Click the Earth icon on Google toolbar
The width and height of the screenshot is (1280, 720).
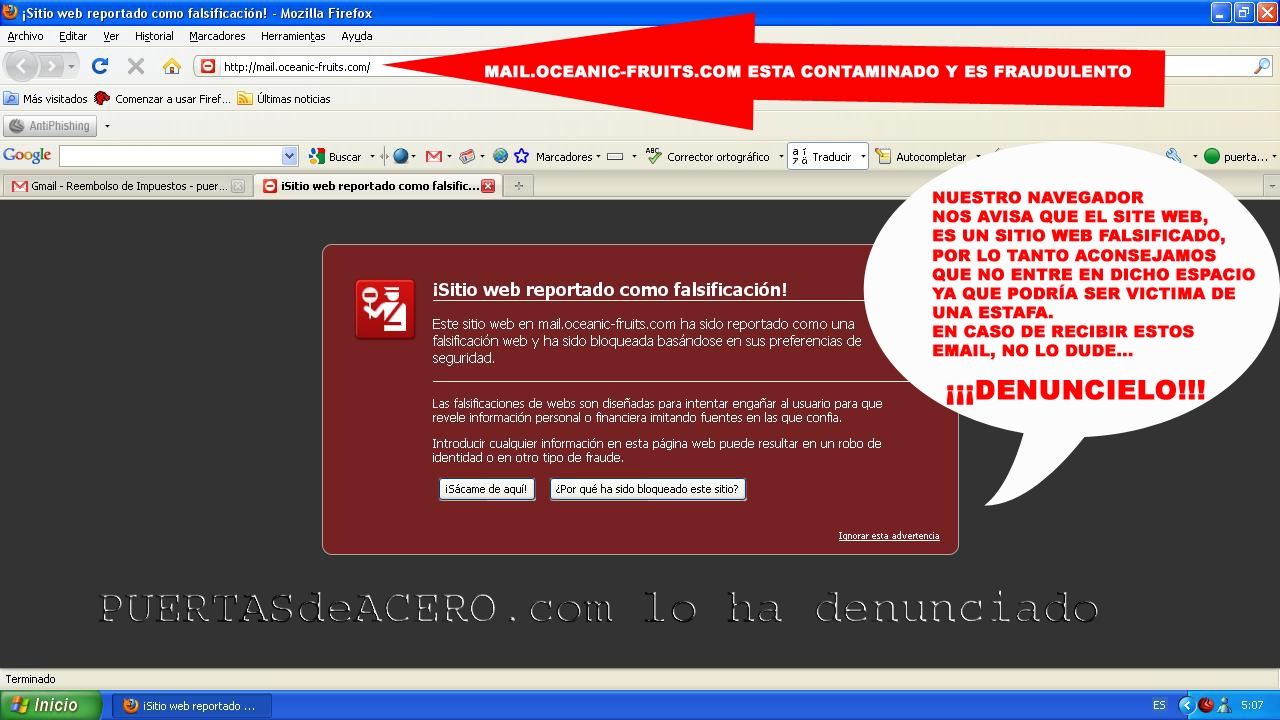[x=500, y=156]
